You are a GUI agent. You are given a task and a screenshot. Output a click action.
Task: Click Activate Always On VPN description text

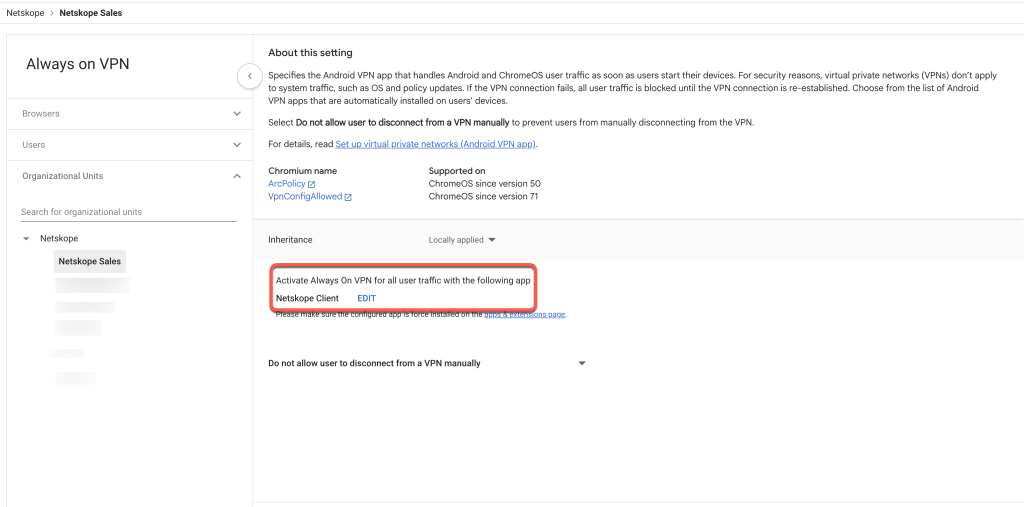403,280
